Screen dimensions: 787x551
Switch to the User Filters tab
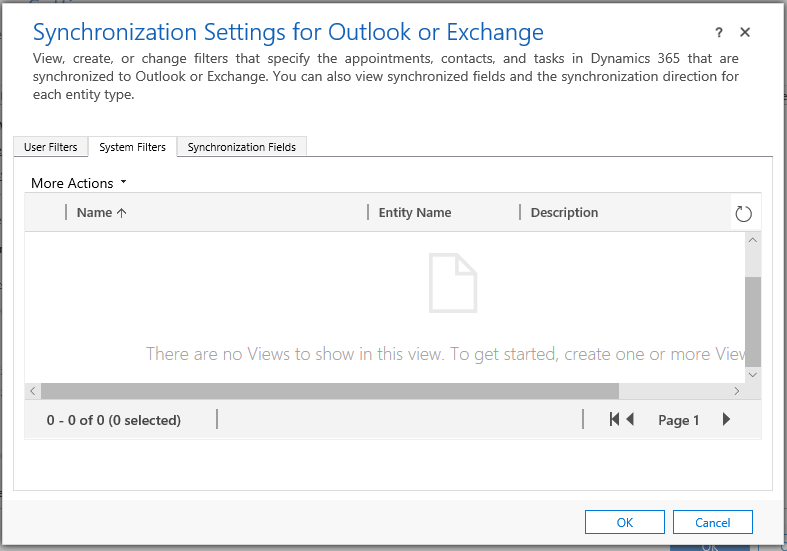click(51, 147)
